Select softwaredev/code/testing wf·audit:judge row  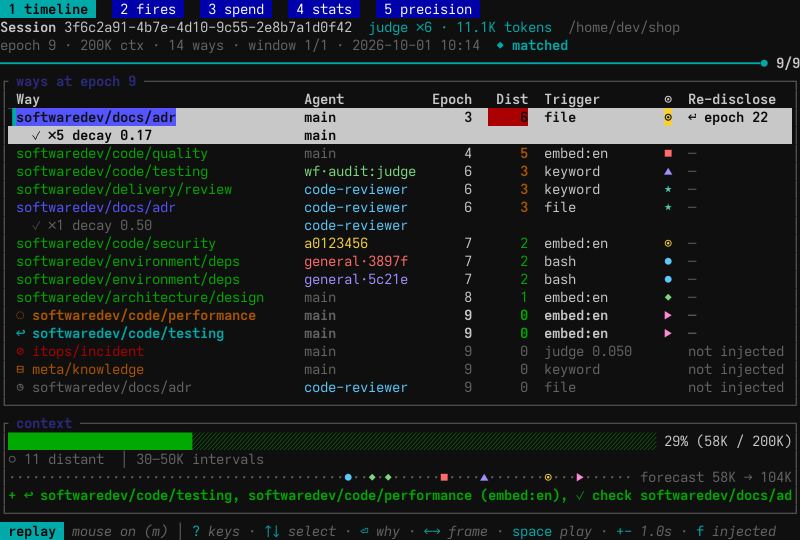tap(400, 171)
